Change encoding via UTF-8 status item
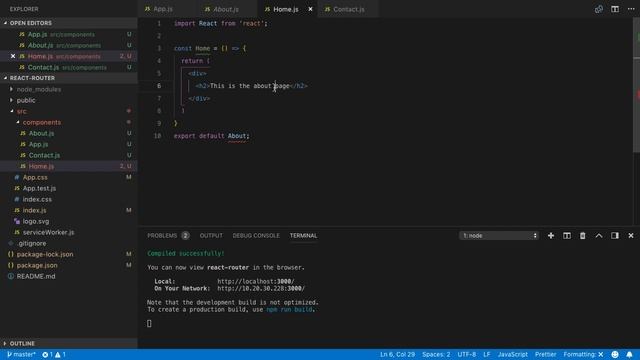This screenshot has width=640, height=360. point(467,354)
